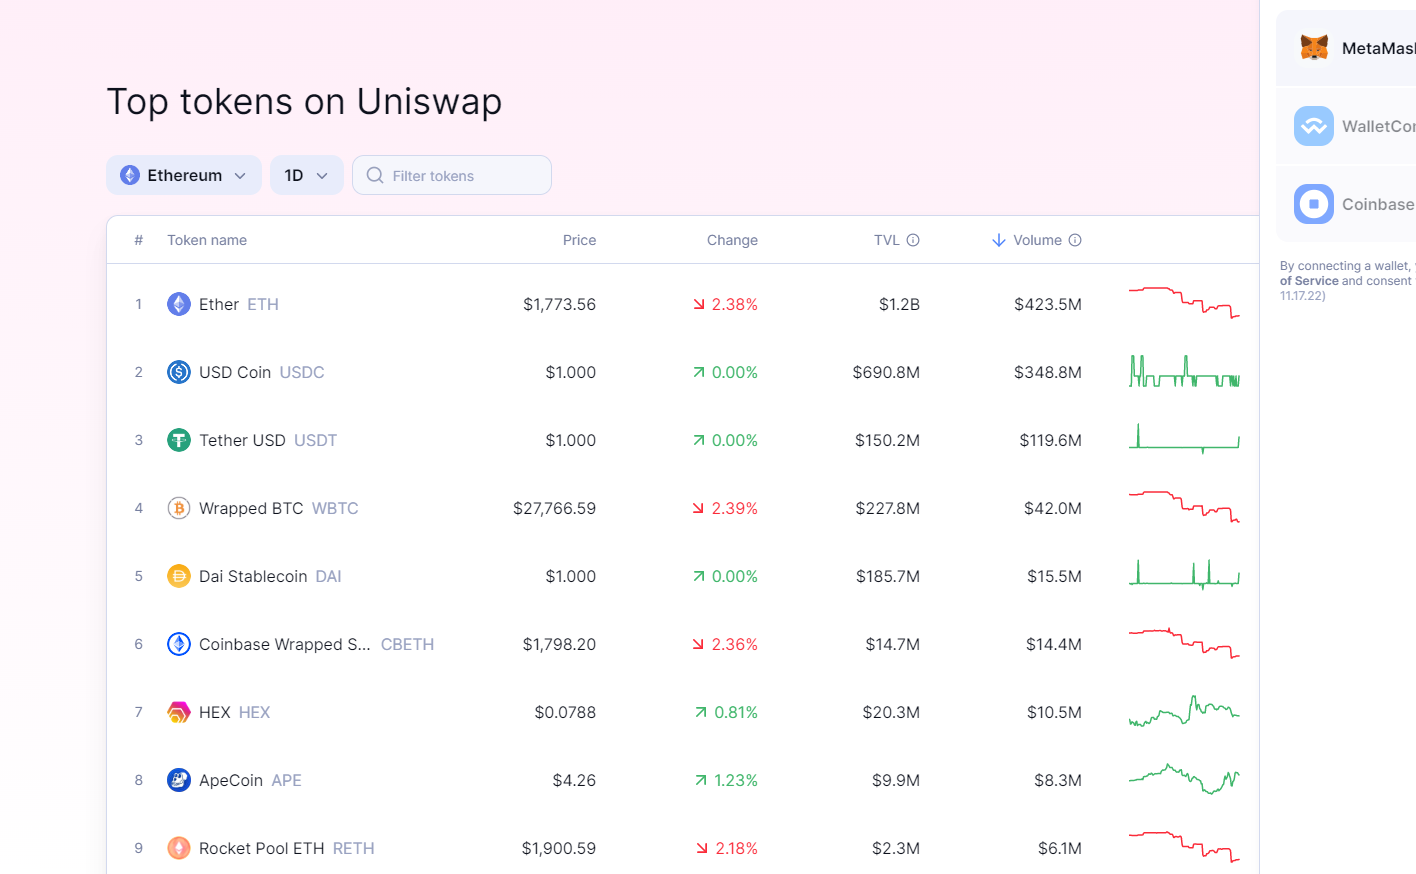The image size is (1416, 874).
Task: Click the ApeCoin token icon
Action: click(179, 780)
